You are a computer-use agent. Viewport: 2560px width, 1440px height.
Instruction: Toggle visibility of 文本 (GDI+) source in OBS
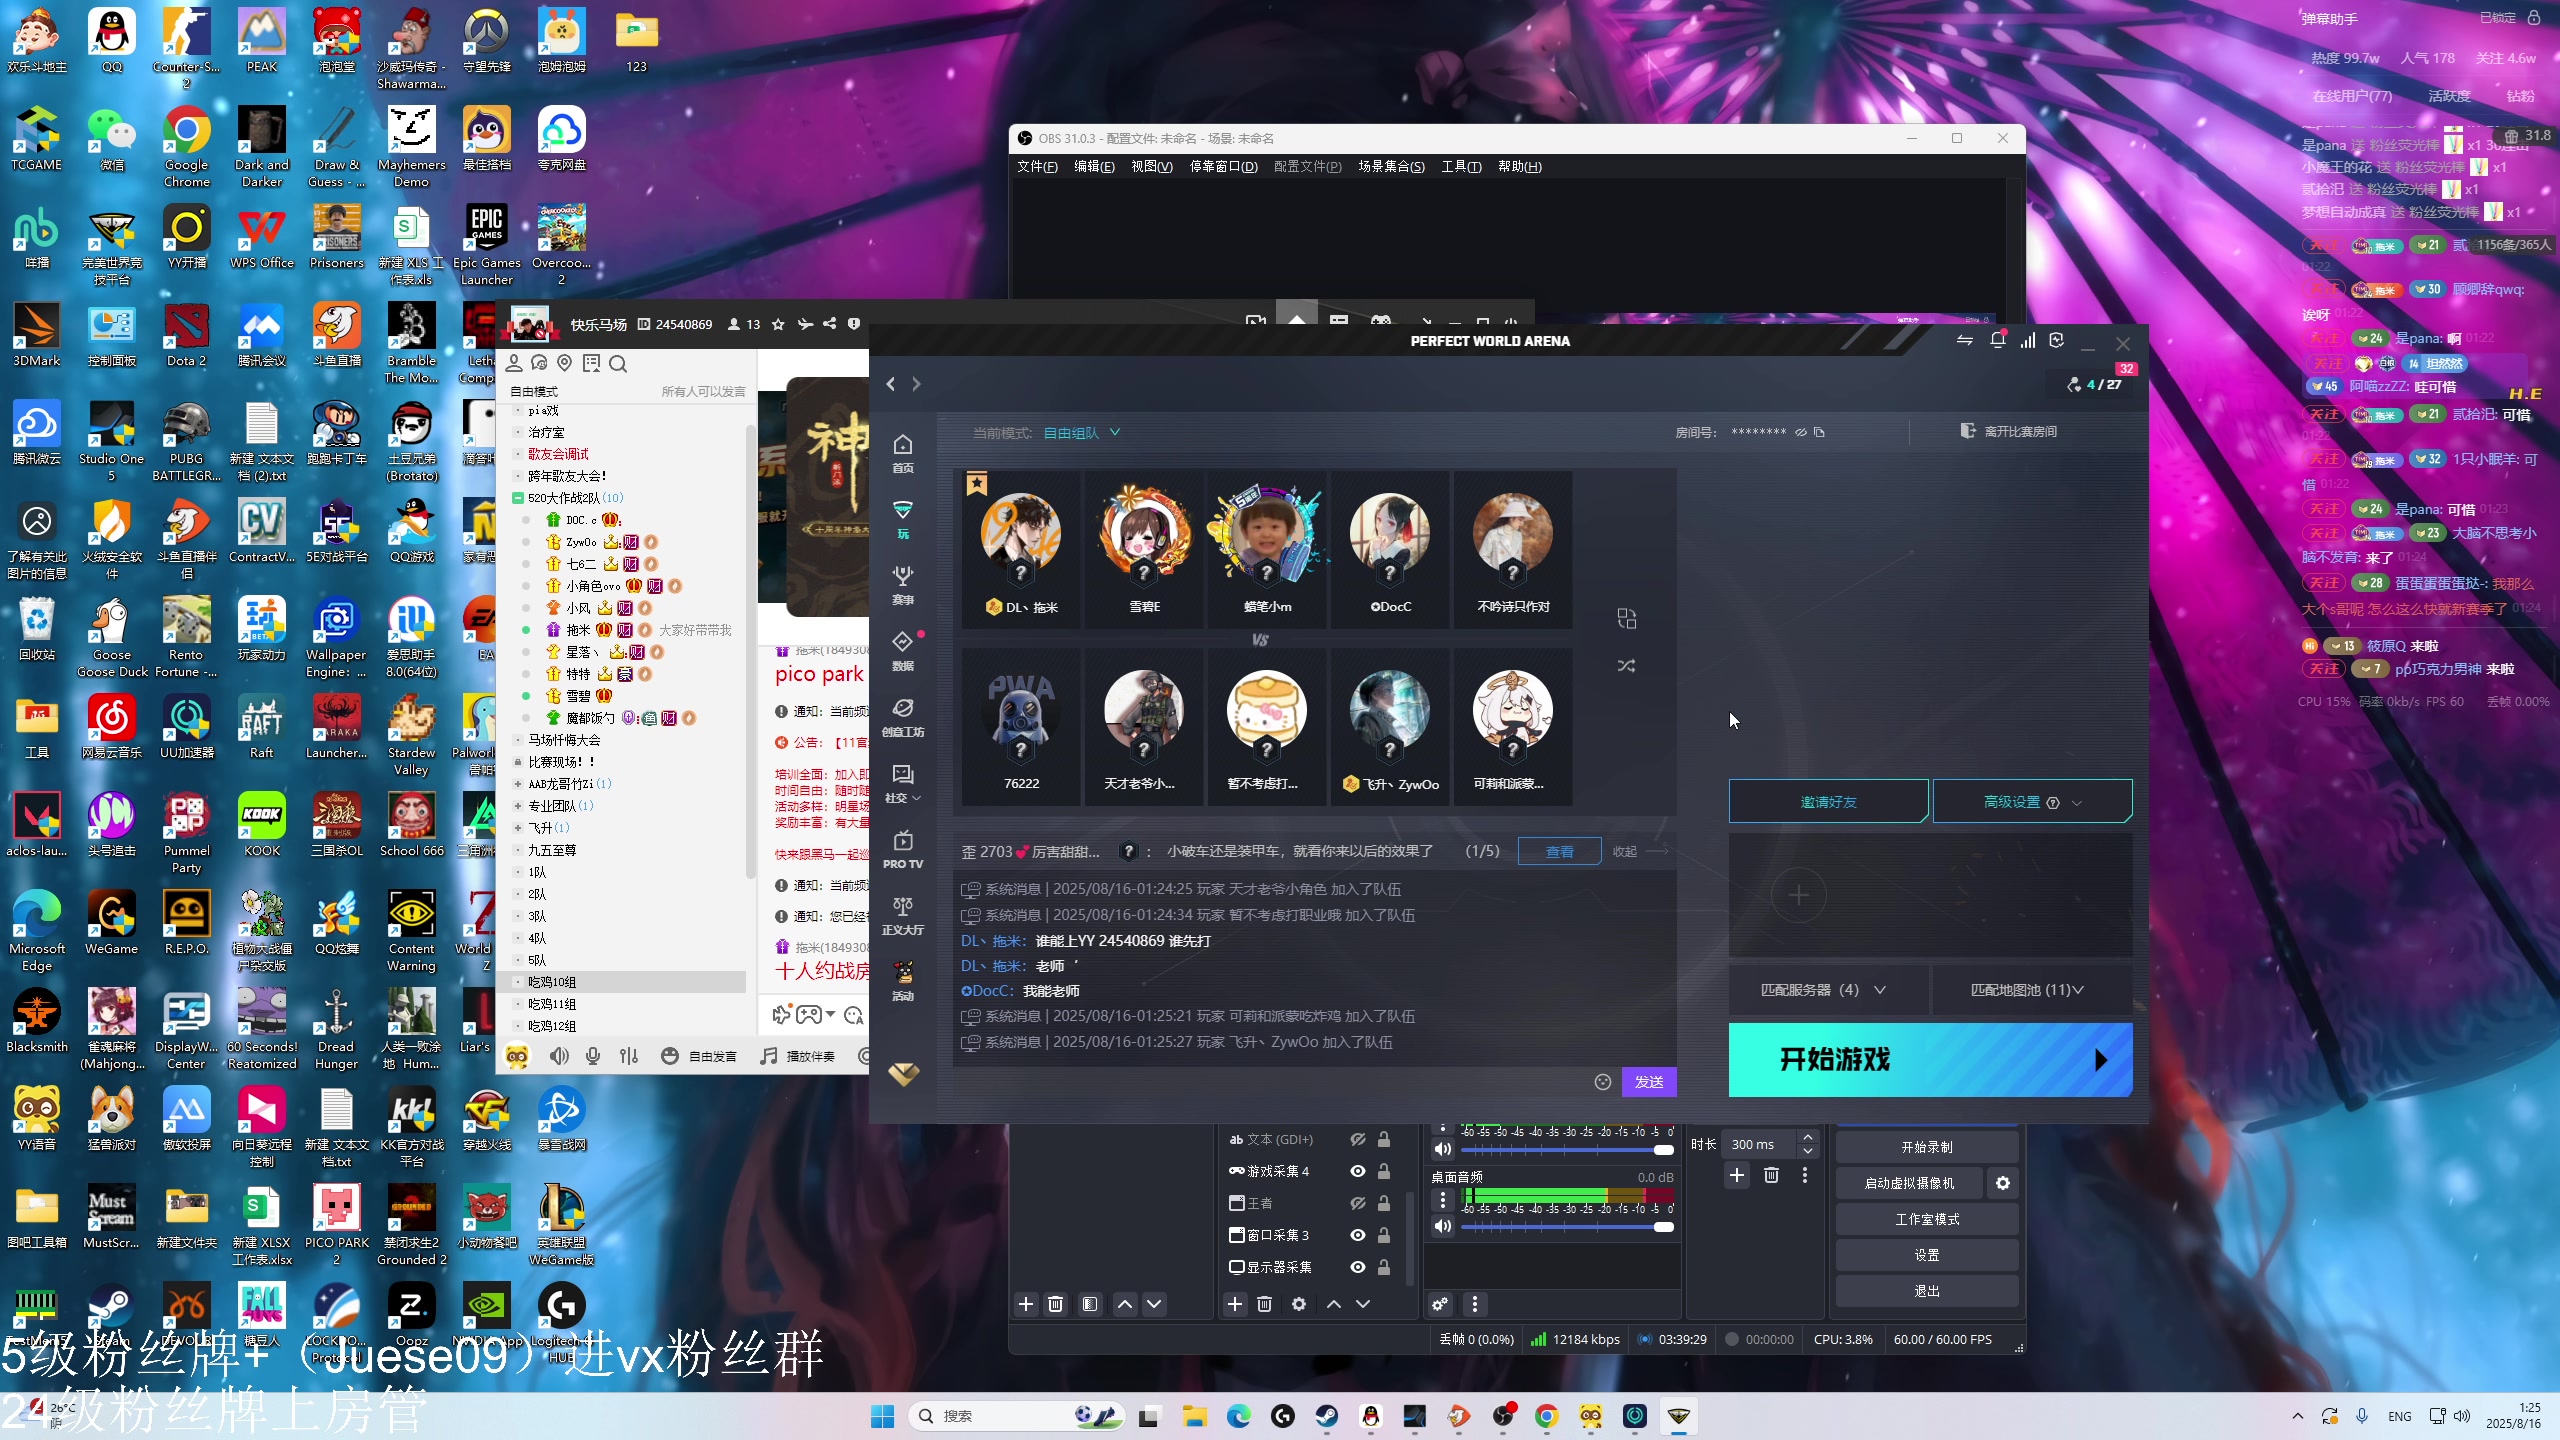pos(1358,1140)
